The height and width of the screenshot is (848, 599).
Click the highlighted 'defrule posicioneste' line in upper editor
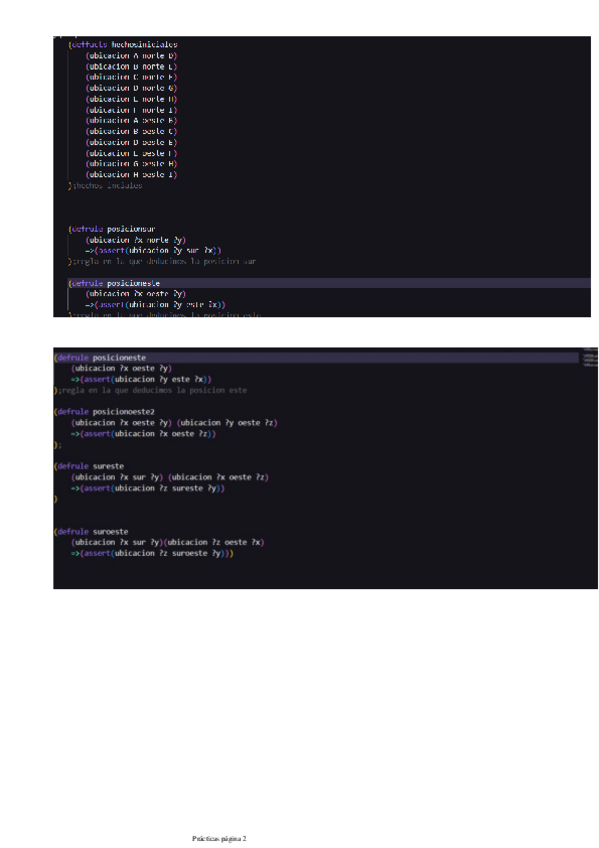pyautogui.click(x=329, y=283)
